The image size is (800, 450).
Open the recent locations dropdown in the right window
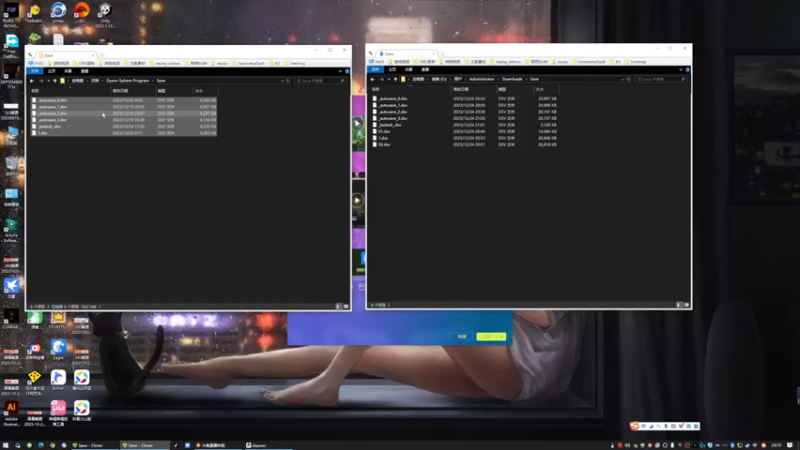[389, 79]
